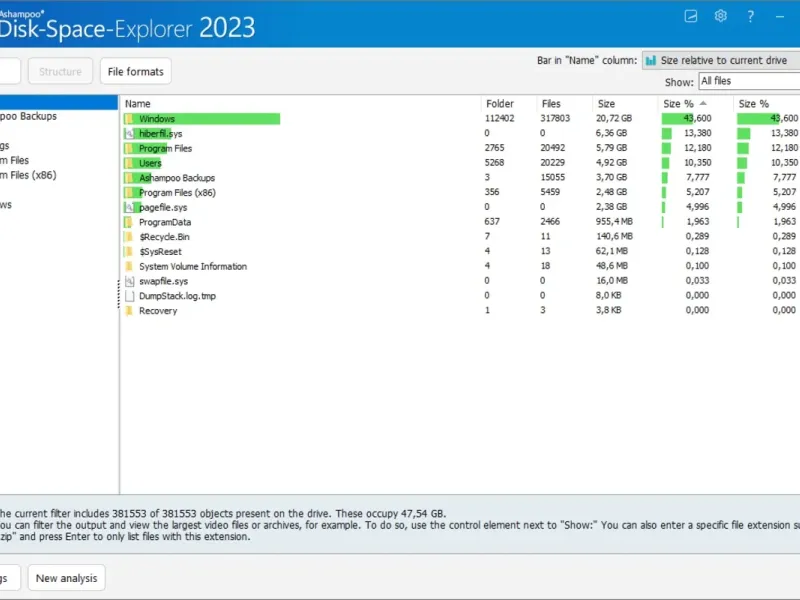
Task: Open the Show 'All files' filter combo box
Action: coord(749,81)
